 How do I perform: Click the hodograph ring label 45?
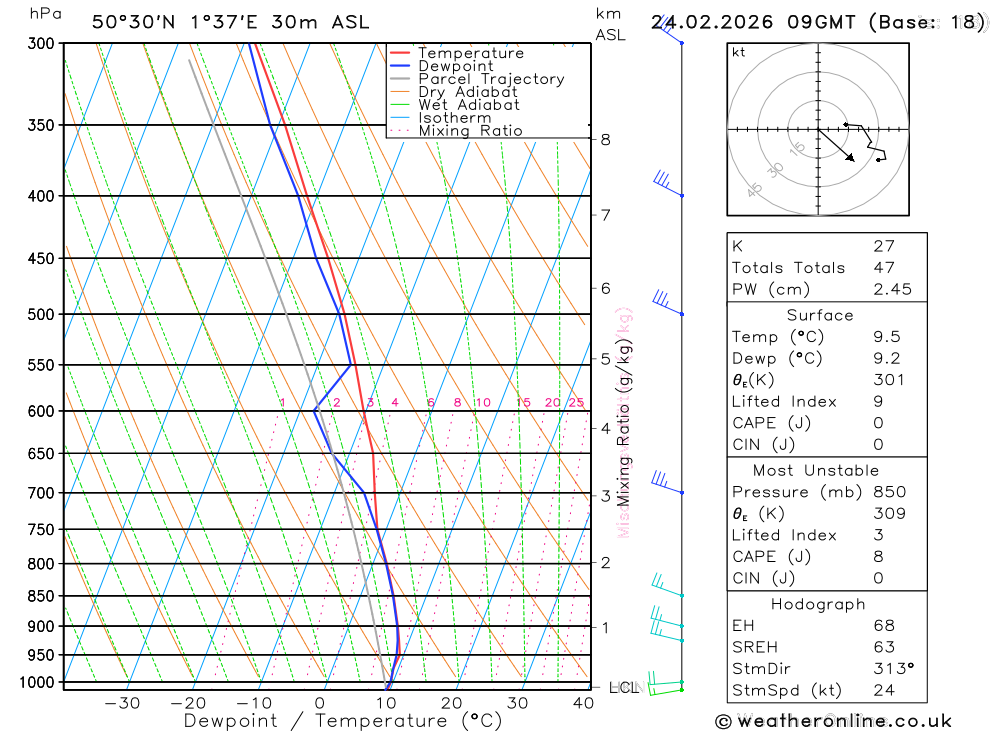(754, 189)
